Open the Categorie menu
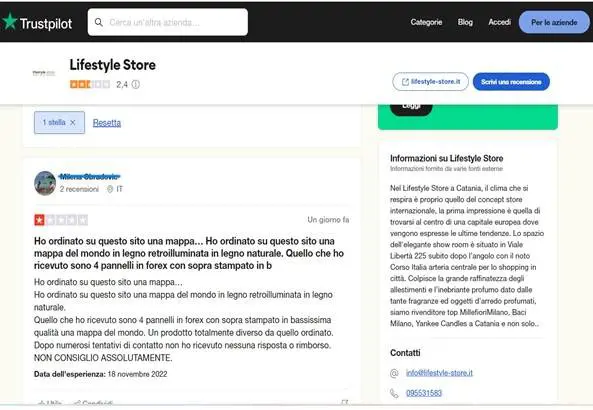 tap(426, 22)
